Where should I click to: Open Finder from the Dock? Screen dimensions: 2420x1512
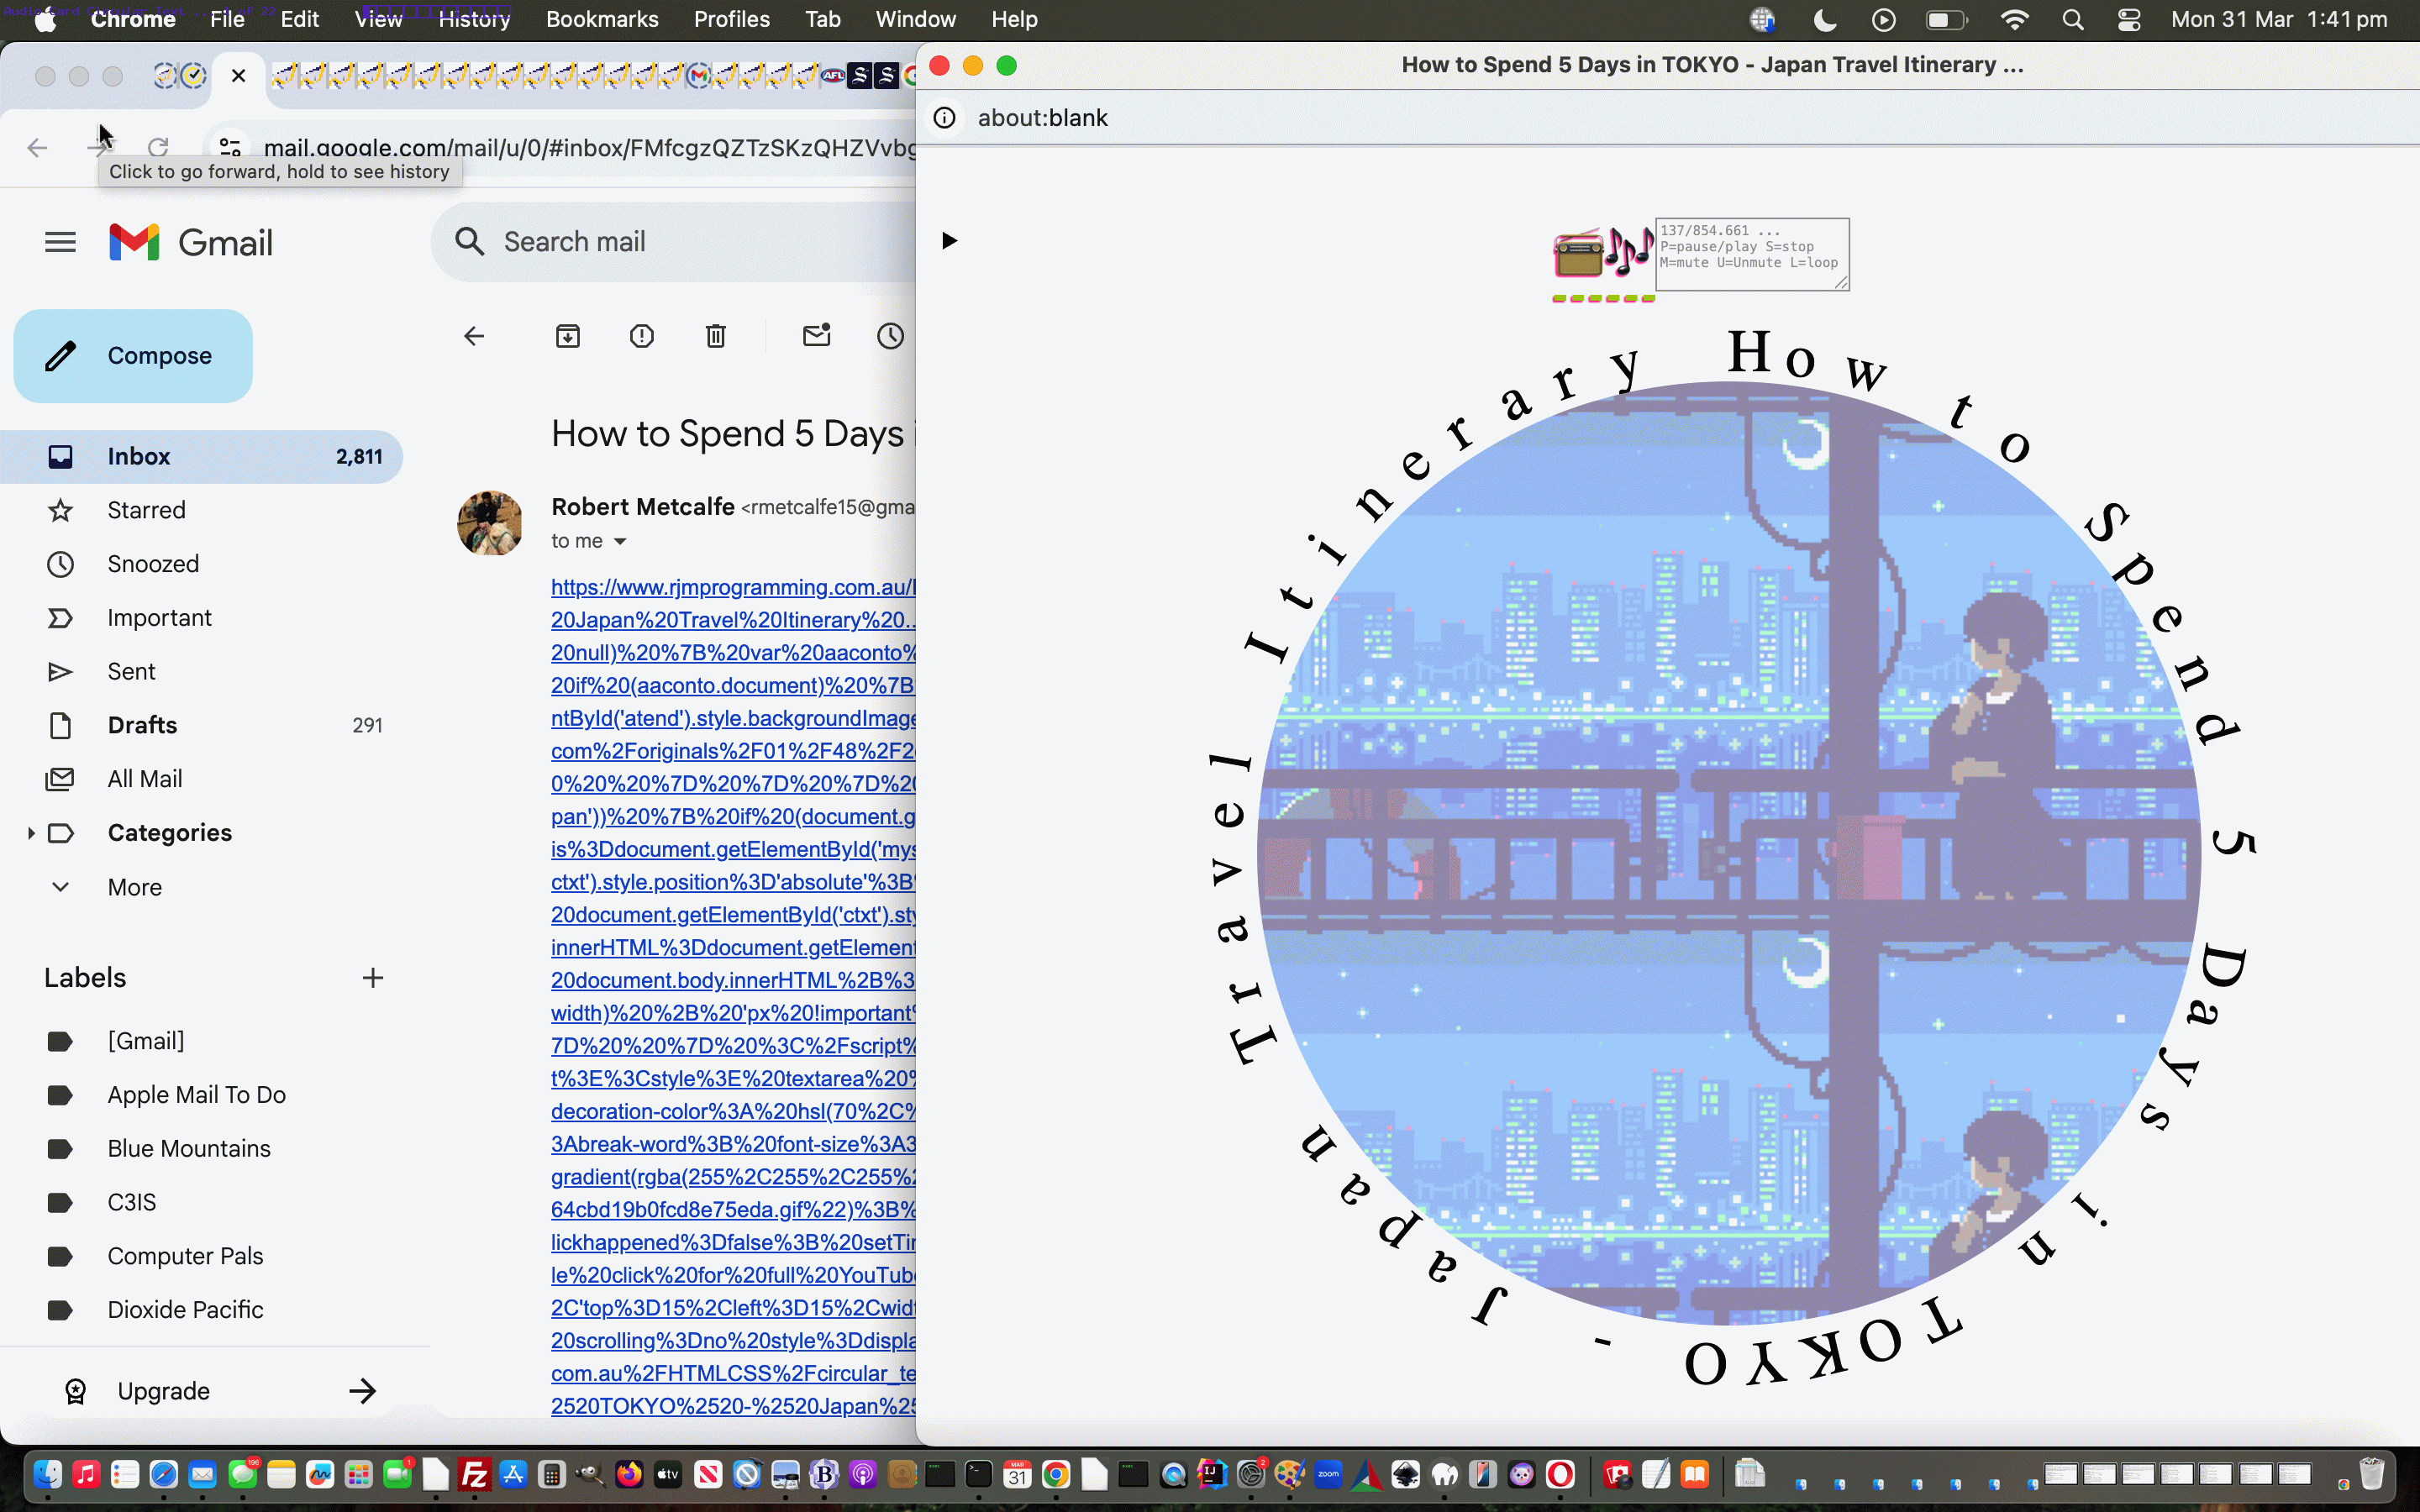click(48, 1474)
